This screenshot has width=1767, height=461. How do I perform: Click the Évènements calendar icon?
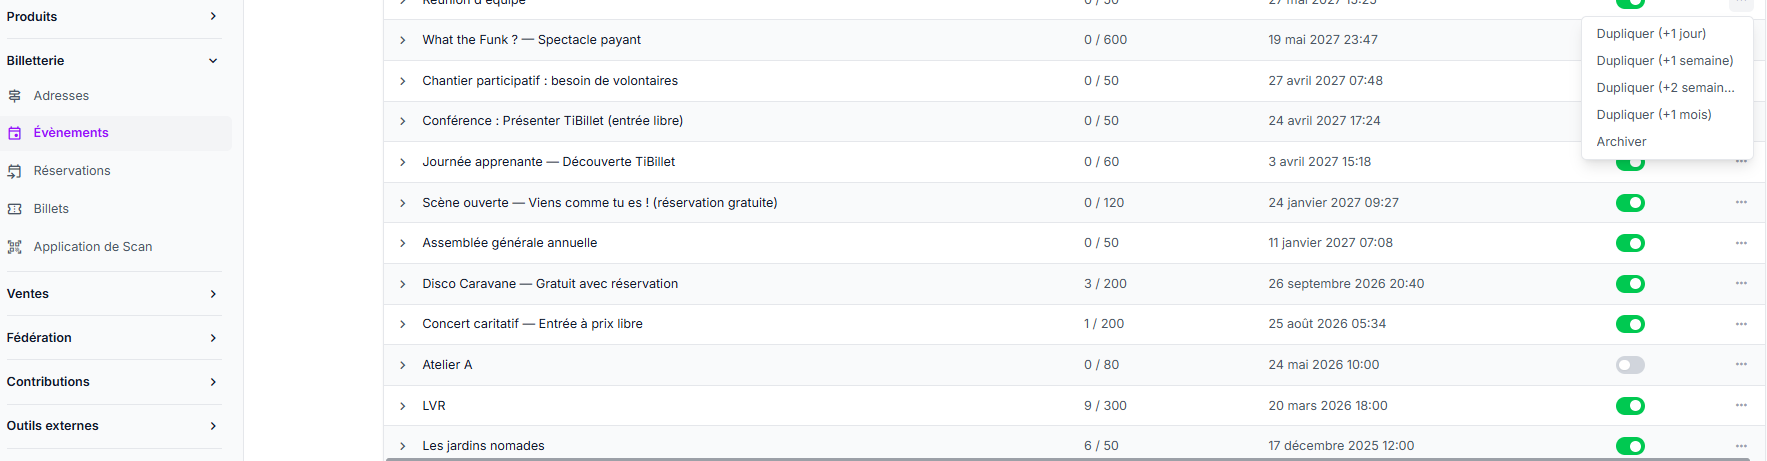tap(15, 133)
